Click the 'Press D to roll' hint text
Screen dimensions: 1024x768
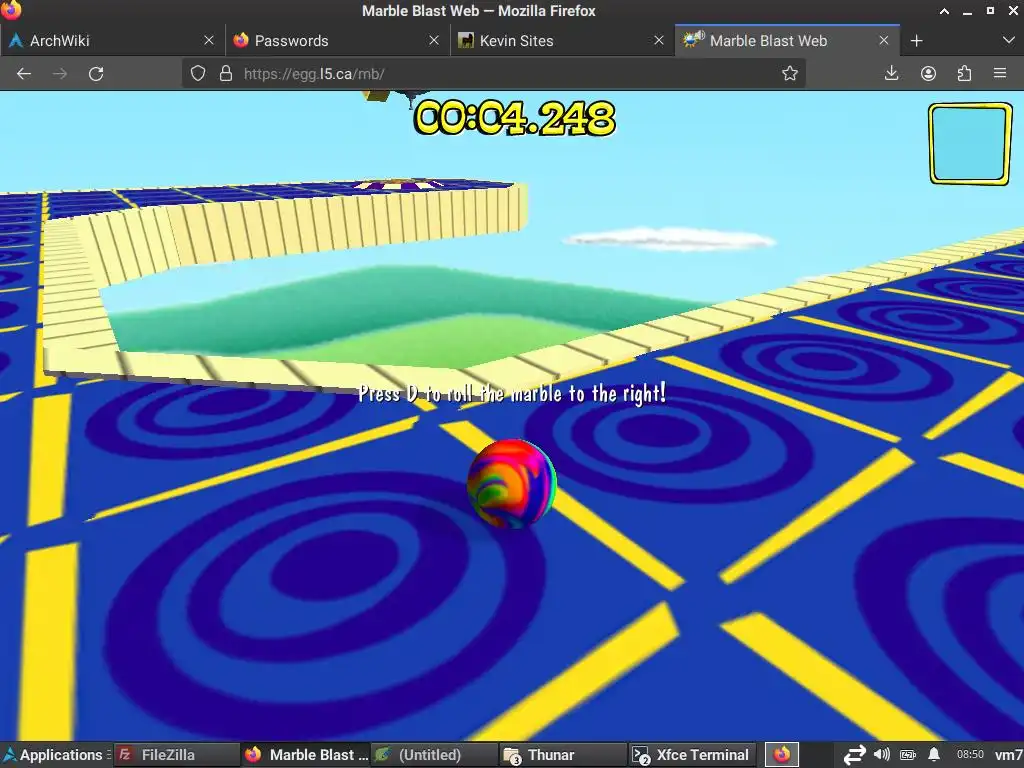coord(512,393)
